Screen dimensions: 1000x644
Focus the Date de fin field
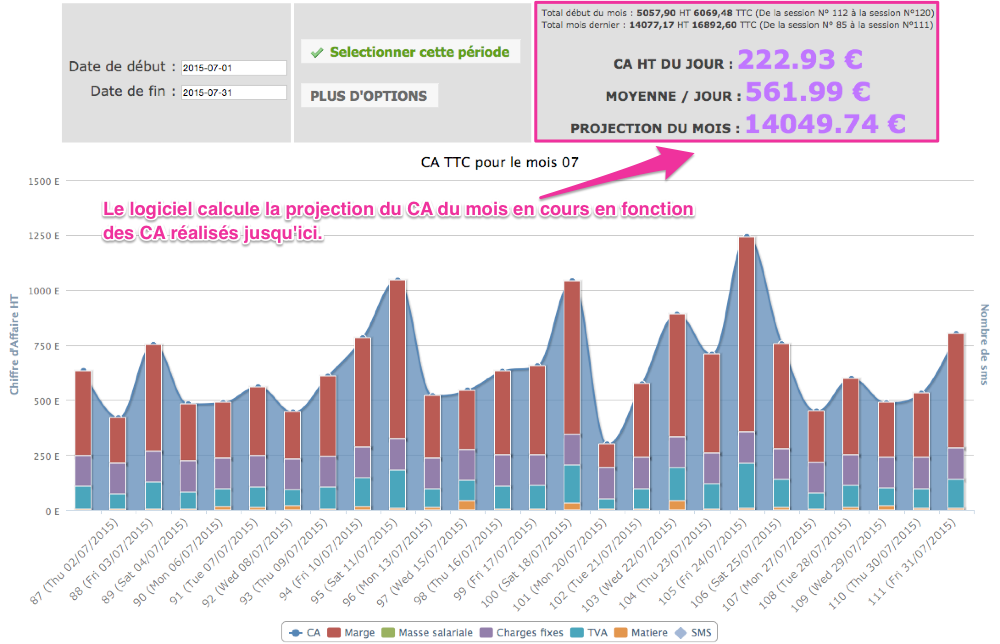click(x=233, y=92)
